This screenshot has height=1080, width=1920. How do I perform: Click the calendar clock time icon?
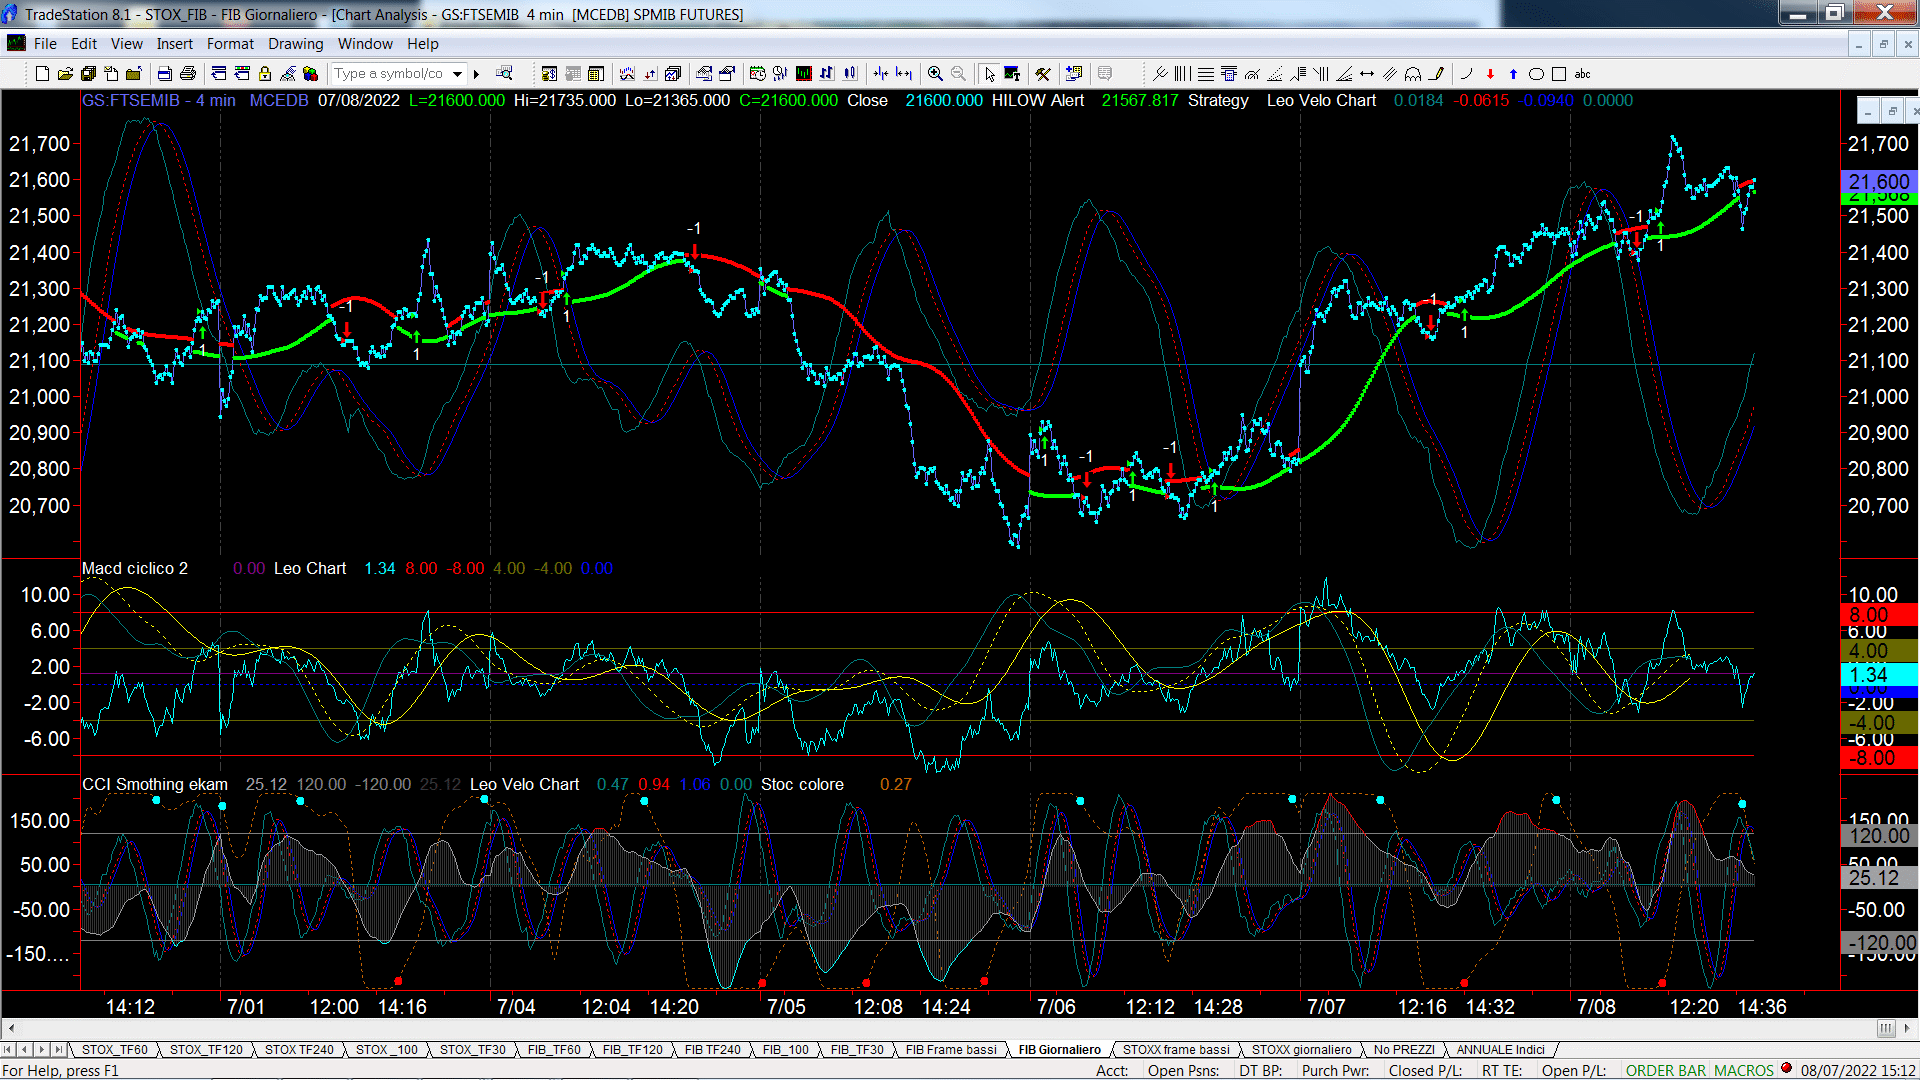(x=757, y=74)
